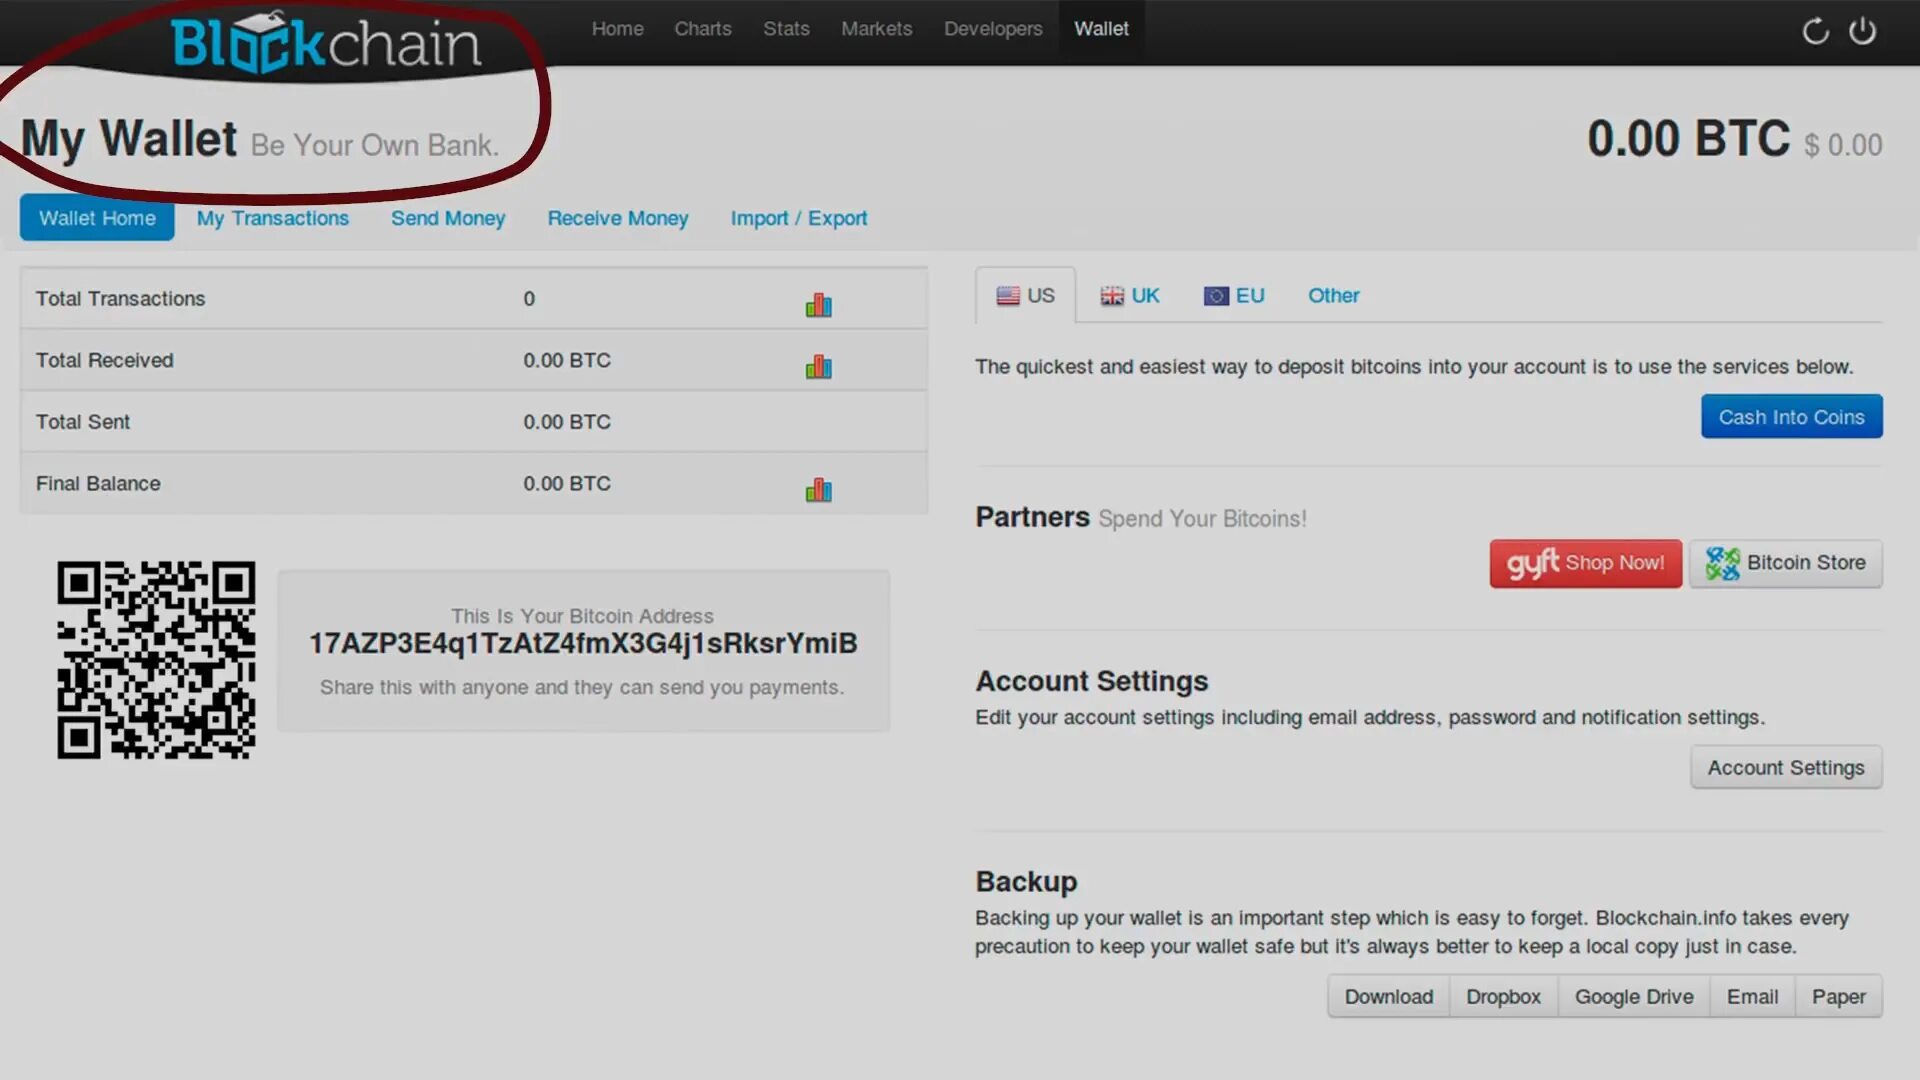1920x1080 pixels.
Task: Open chart icon for Total Received
Action: point(818,366)
